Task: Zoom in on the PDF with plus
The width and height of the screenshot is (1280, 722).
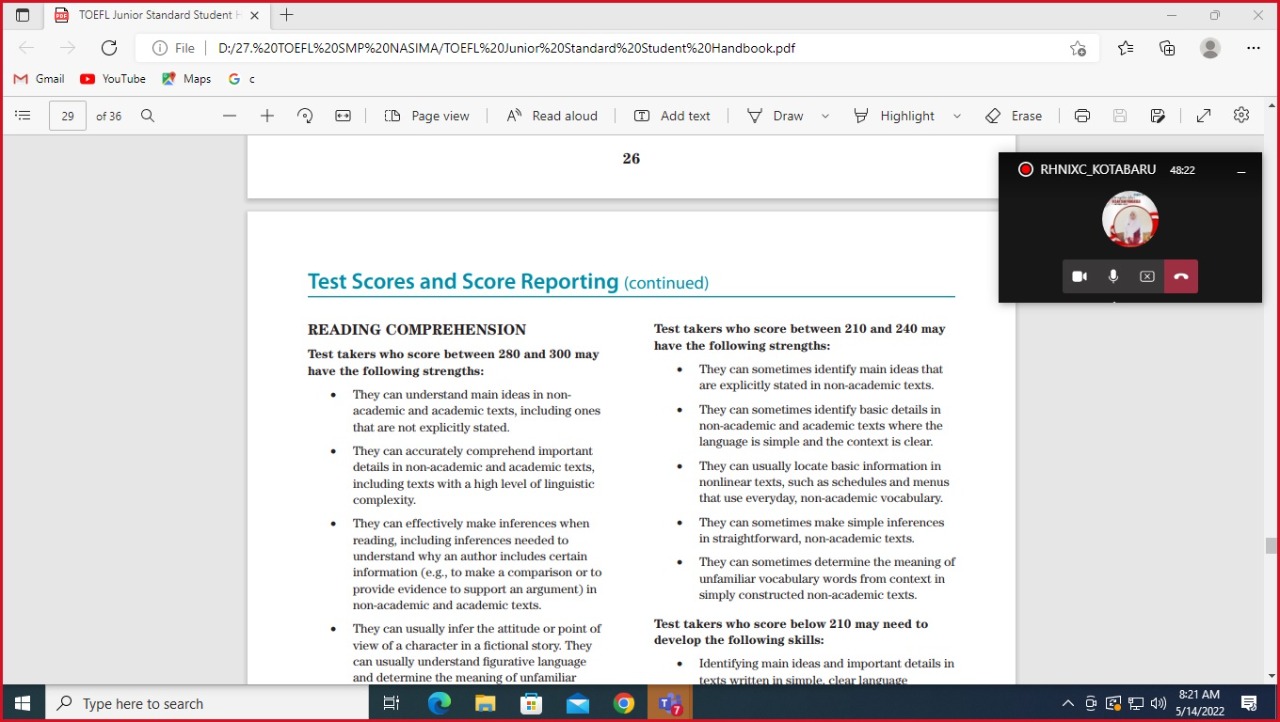Action: 267,116
